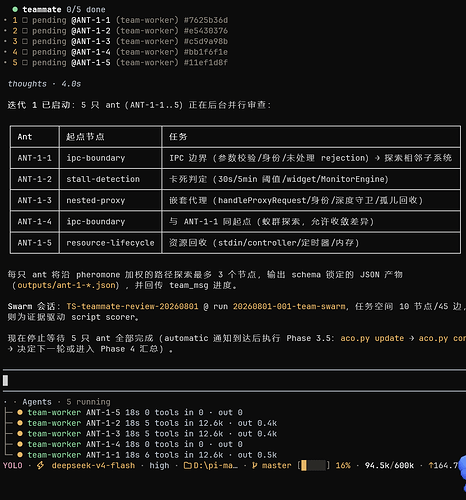Click ipc-boundary cell in ANT-1-4 row

point(110,222)
